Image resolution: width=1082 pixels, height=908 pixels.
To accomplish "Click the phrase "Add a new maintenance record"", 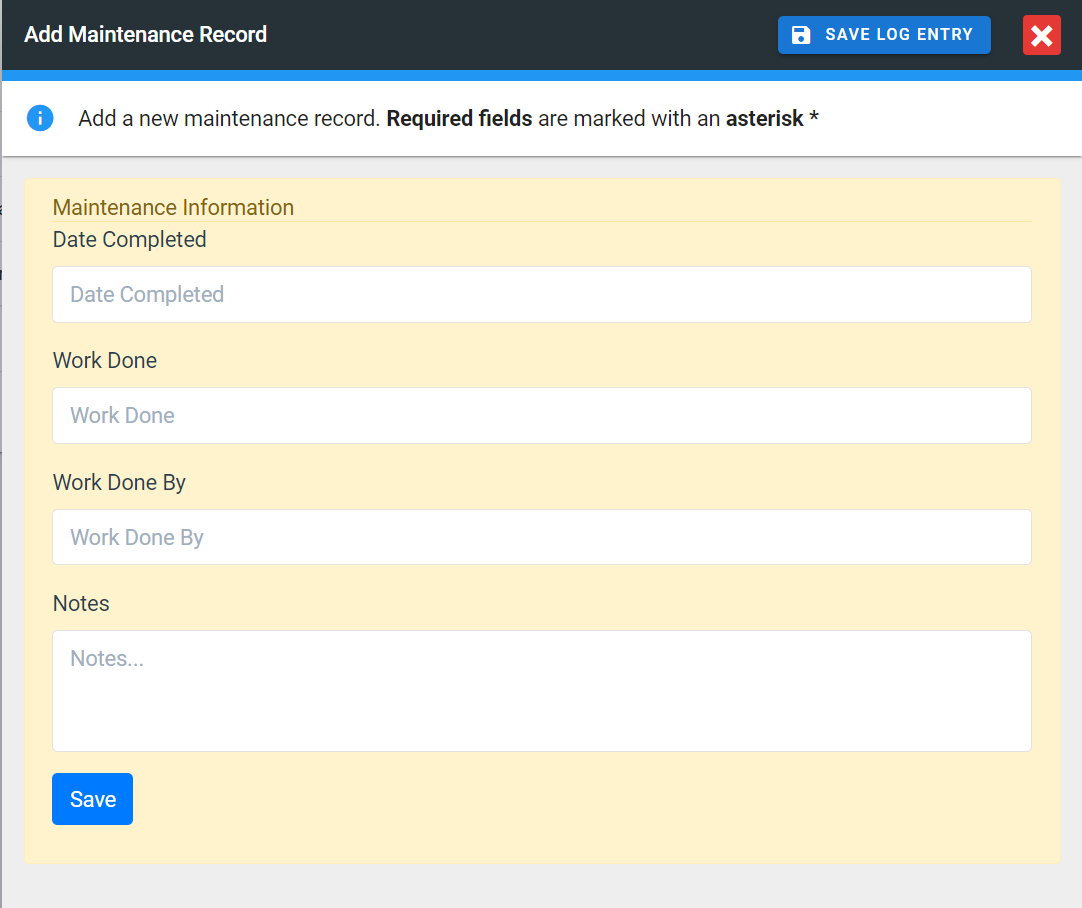I will pos(229,119).
